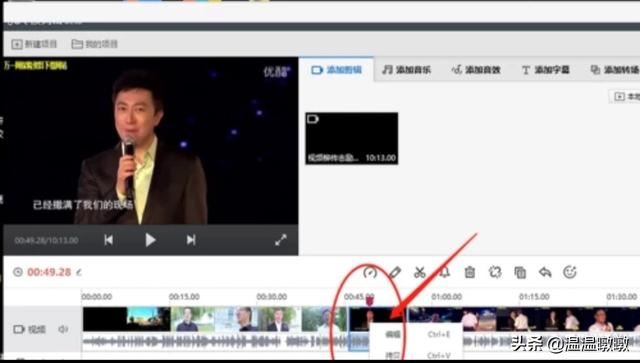Viewport: 640px width, 363px height.
Task: Choose 编辑 Ctrl+E in the context menu
Action: click(x=416, y=334)
